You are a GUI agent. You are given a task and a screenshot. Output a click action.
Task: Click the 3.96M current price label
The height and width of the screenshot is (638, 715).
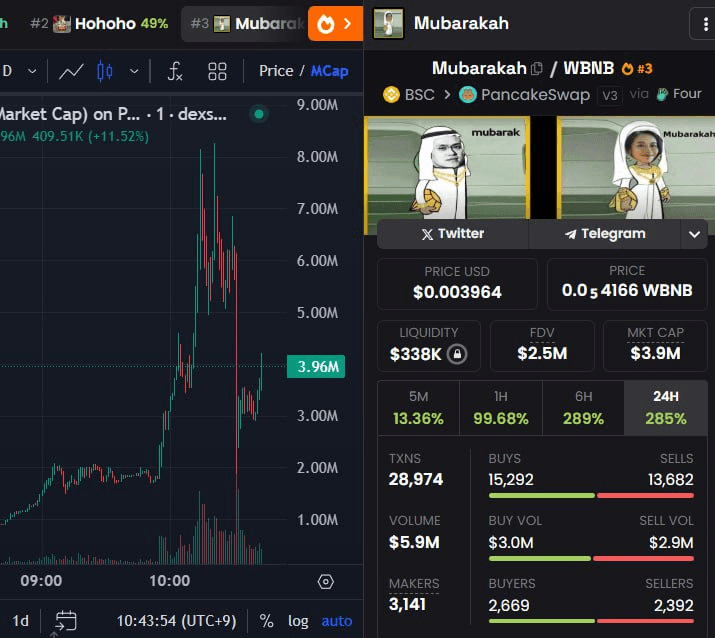316,367
